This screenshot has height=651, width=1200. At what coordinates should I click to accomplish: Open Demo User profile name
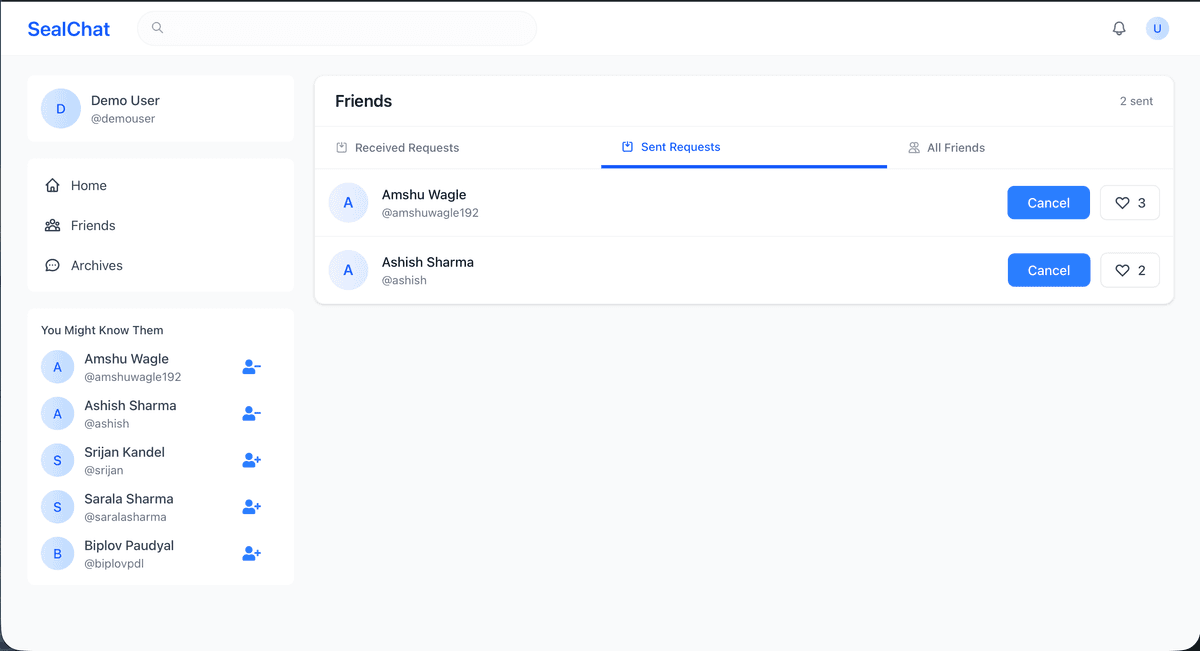(x=125, y=101)
